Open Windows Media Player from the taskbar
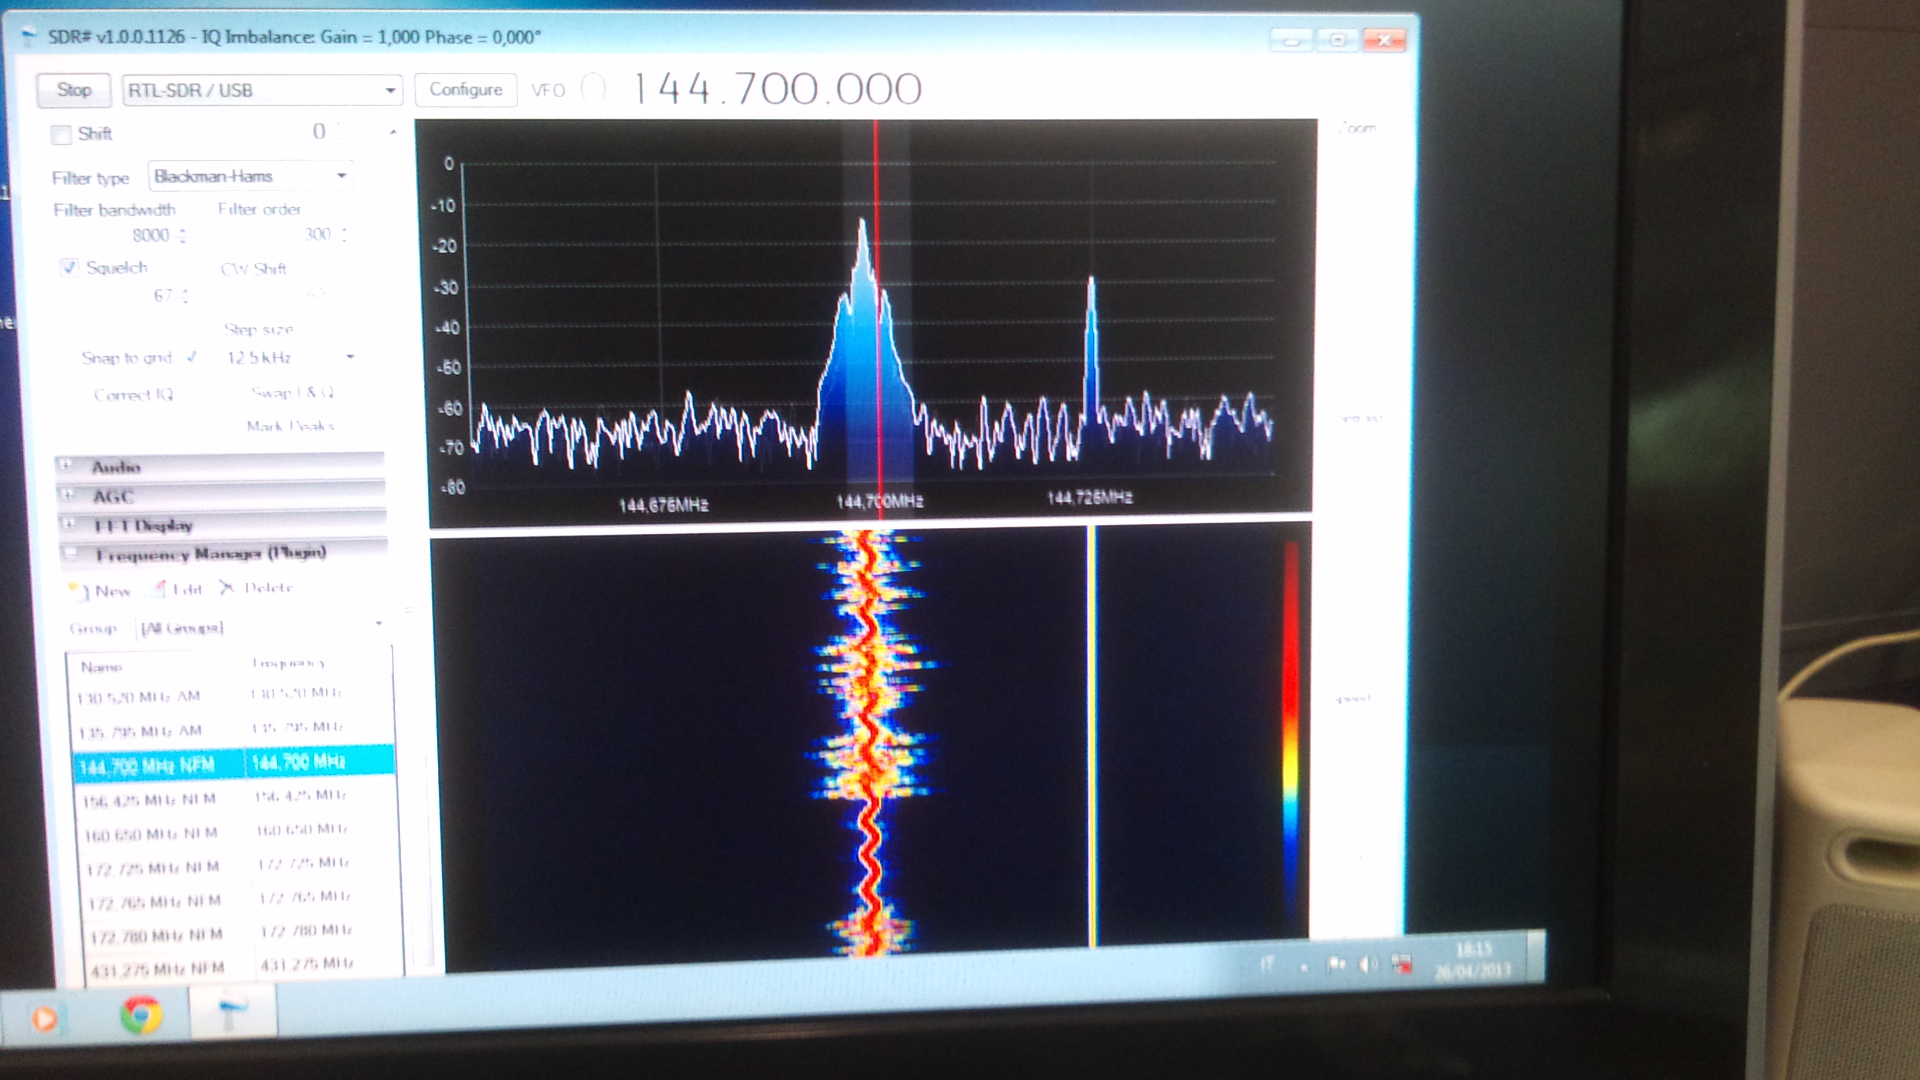The height and width of the screenshot is (1080, 1920). tap(45, 1018)
